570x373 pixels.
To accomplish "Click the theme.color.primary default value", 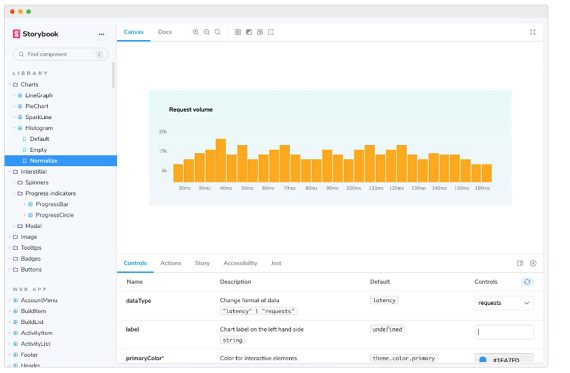I will [x=404, y=358].
